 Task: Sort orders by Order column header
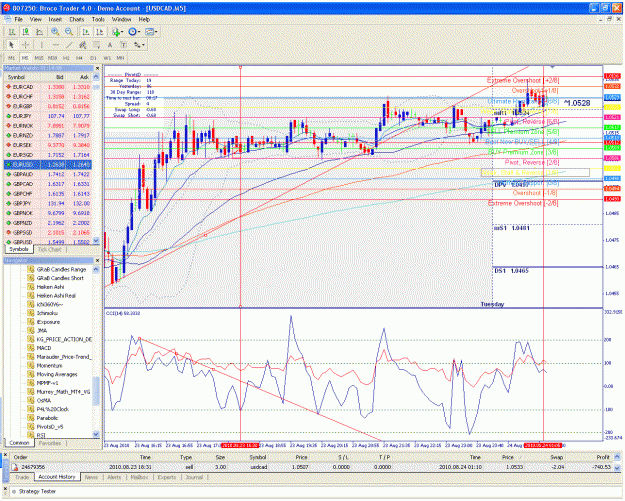(21, 457)
